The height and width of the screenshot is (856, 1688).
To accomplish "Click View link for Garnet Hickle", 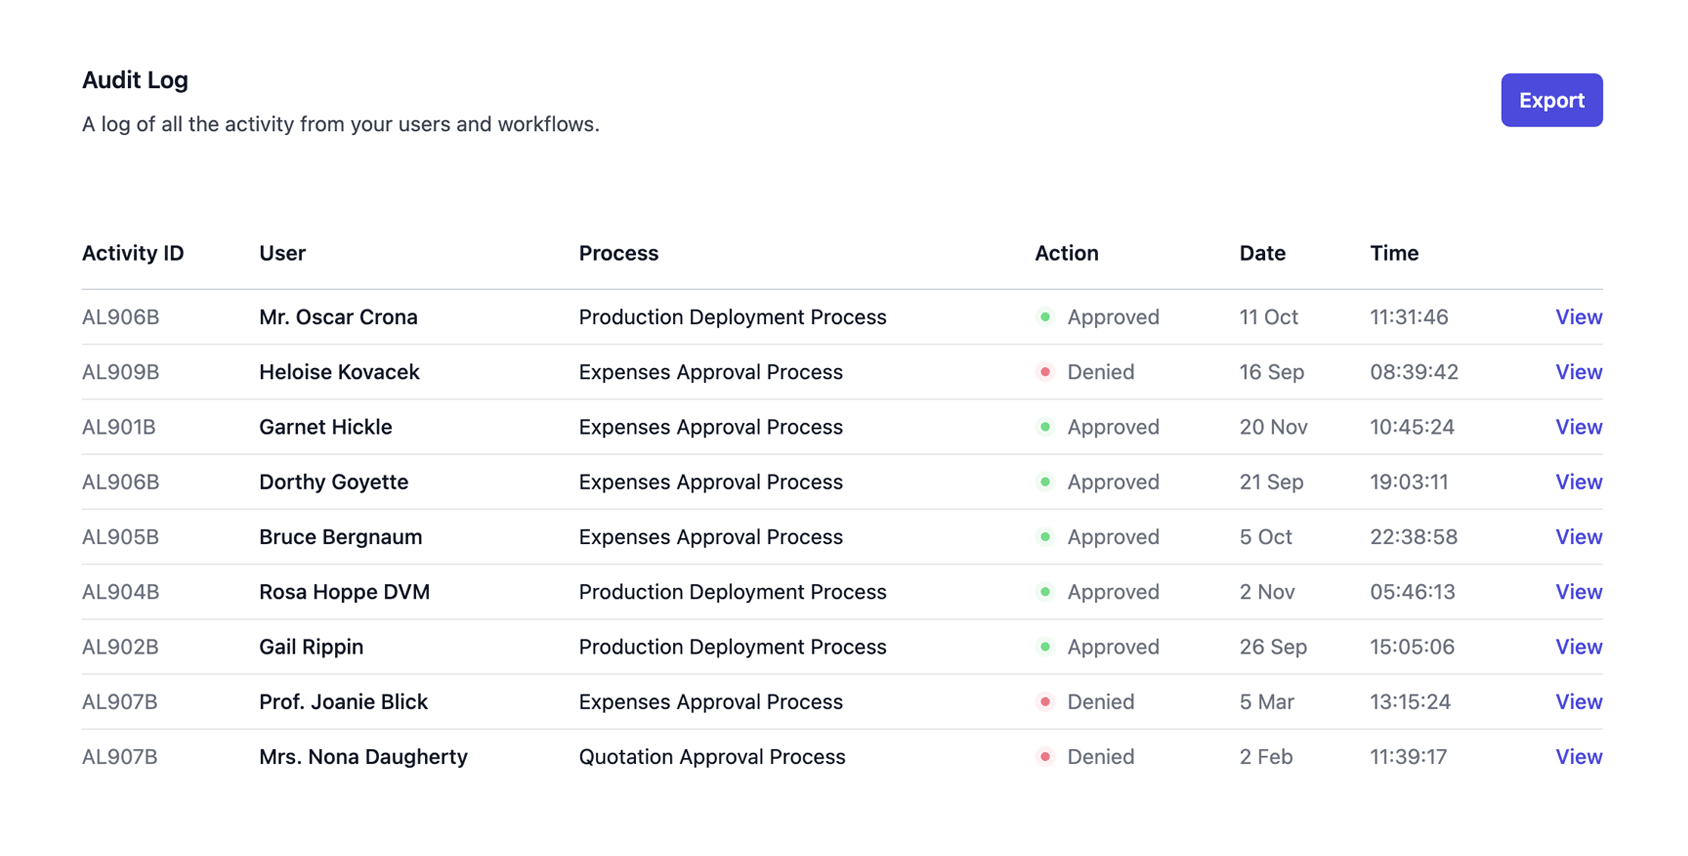I will [x=1578, y=427].
